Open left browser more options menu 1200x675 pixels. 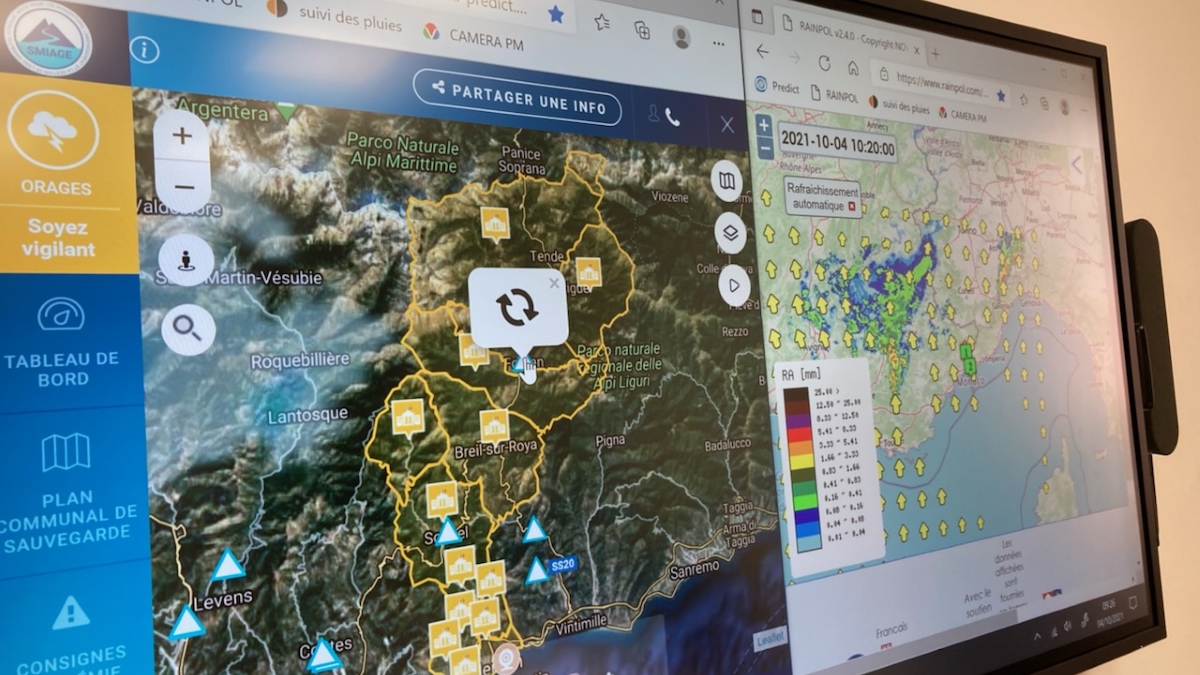pos(718,43)
